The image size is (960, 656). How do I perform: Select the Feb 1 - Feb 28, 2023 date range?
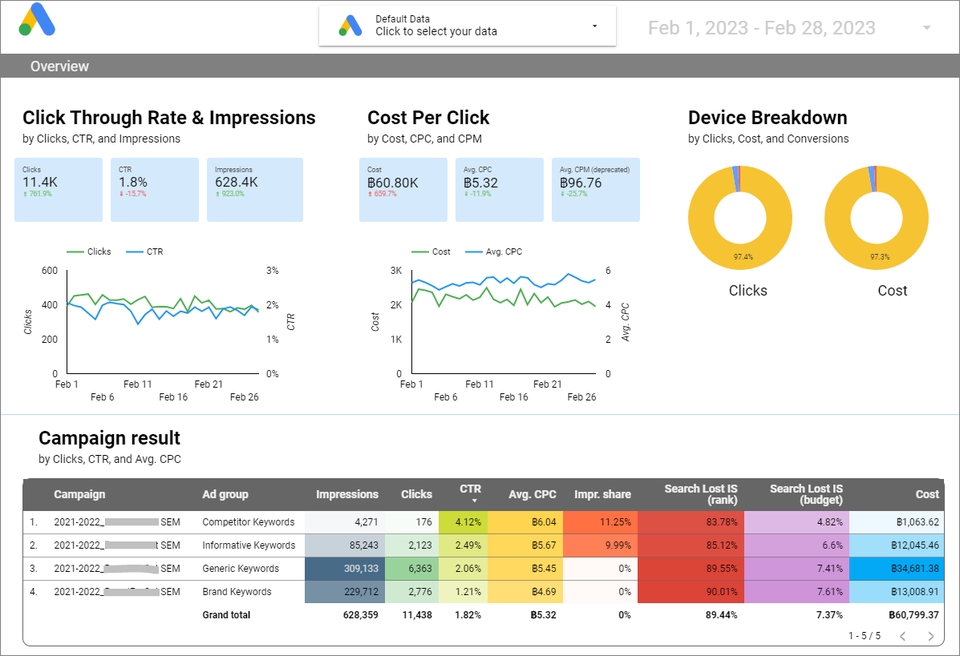coord(762,28)
